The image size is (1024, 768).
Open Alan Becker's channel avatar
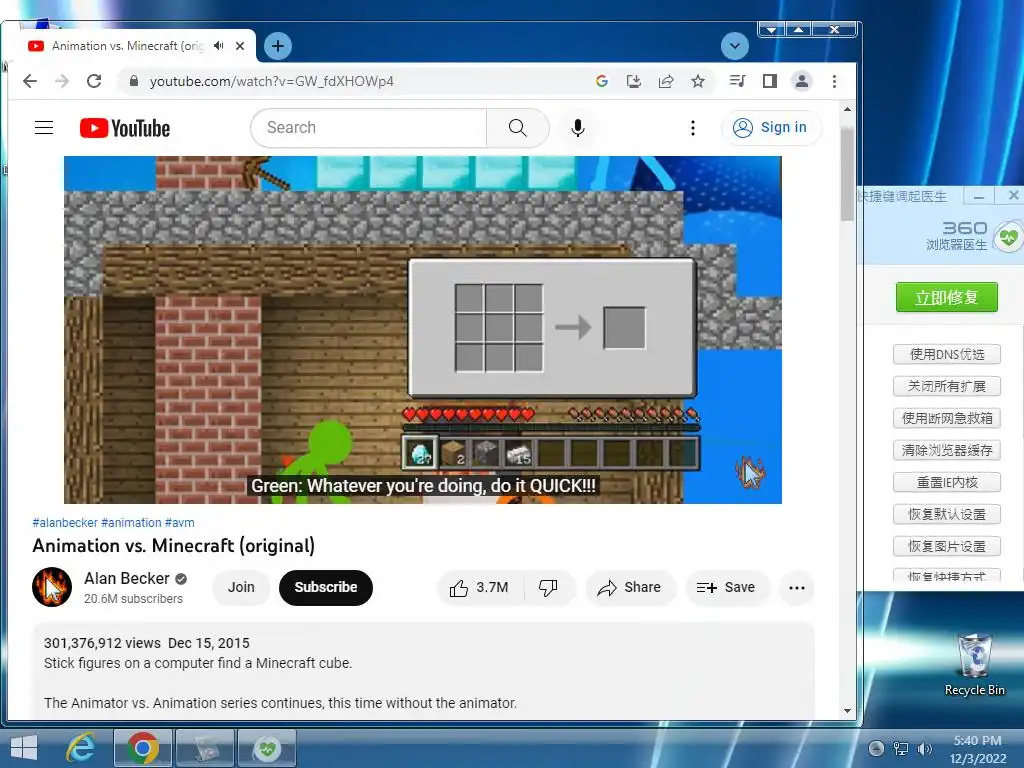[52, 587]
